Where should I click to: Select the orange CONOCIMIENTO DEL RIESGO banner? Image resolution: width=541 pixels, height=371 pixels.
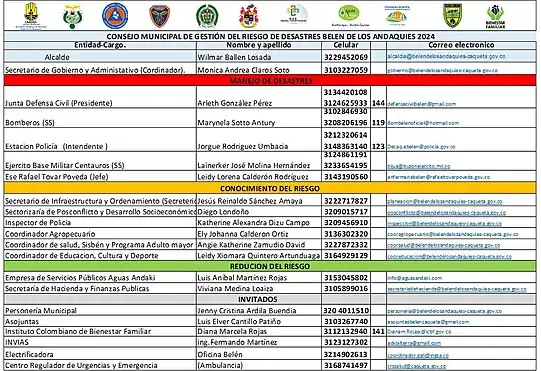(x=270, y=188)
